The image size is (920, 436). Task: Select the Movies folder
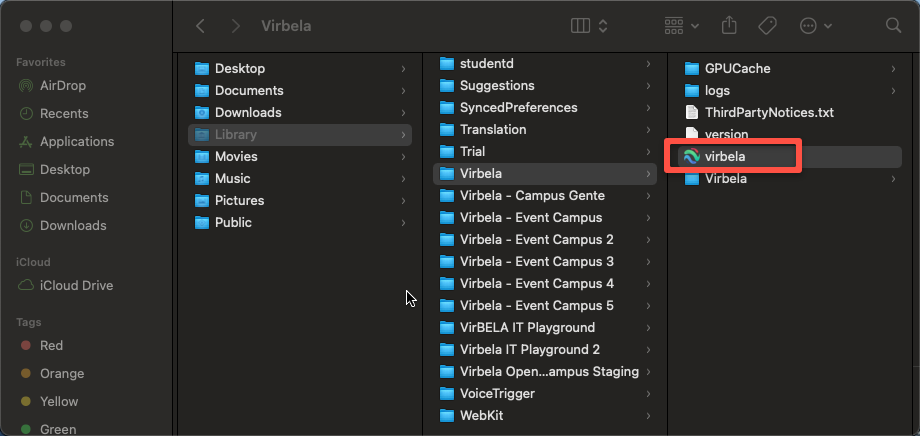[x=236, y=156]
